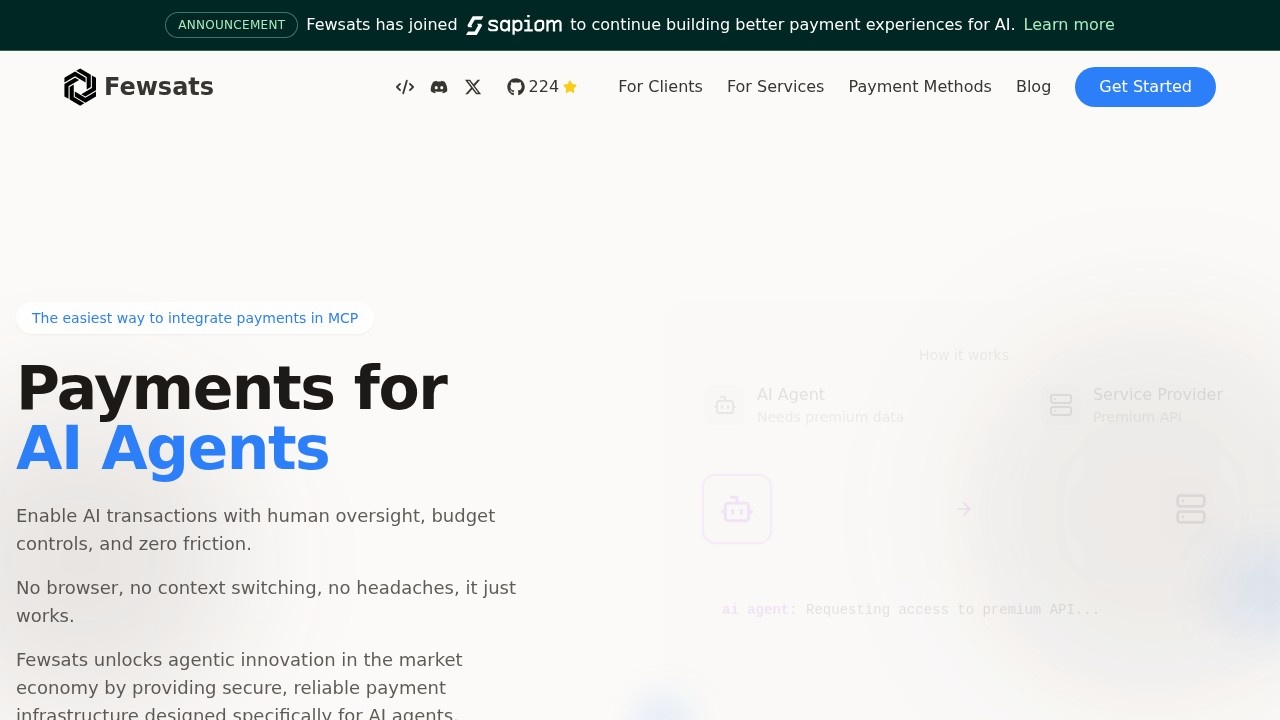This screenshot has height=720, width=1280.
Task: Click the yellow star icon beside 224
Action: point(570,87)
